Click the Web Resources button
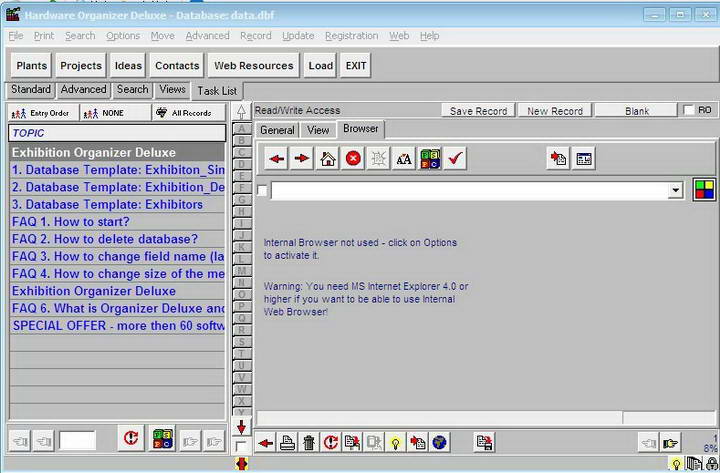The width and height of the screenshot is (720, 473). [253, 66]
